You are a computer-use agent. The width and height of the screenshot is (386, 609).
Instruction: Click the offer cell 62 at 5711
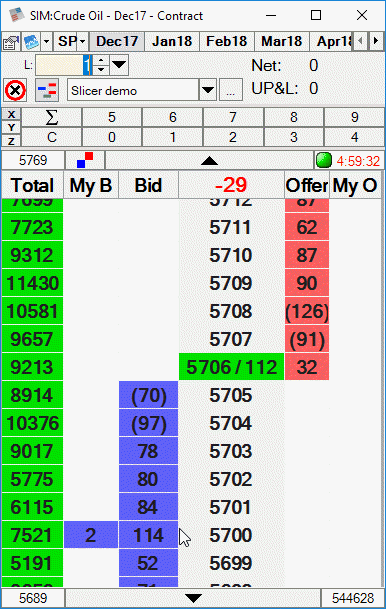[x=307, y=227]
